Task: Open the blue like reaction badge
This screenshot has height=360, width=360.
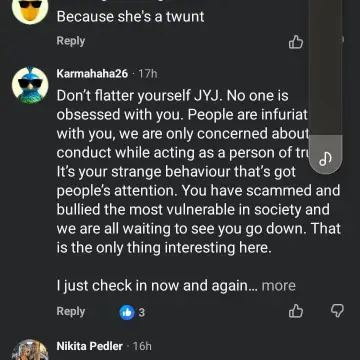Action: (x=127, y=312)
